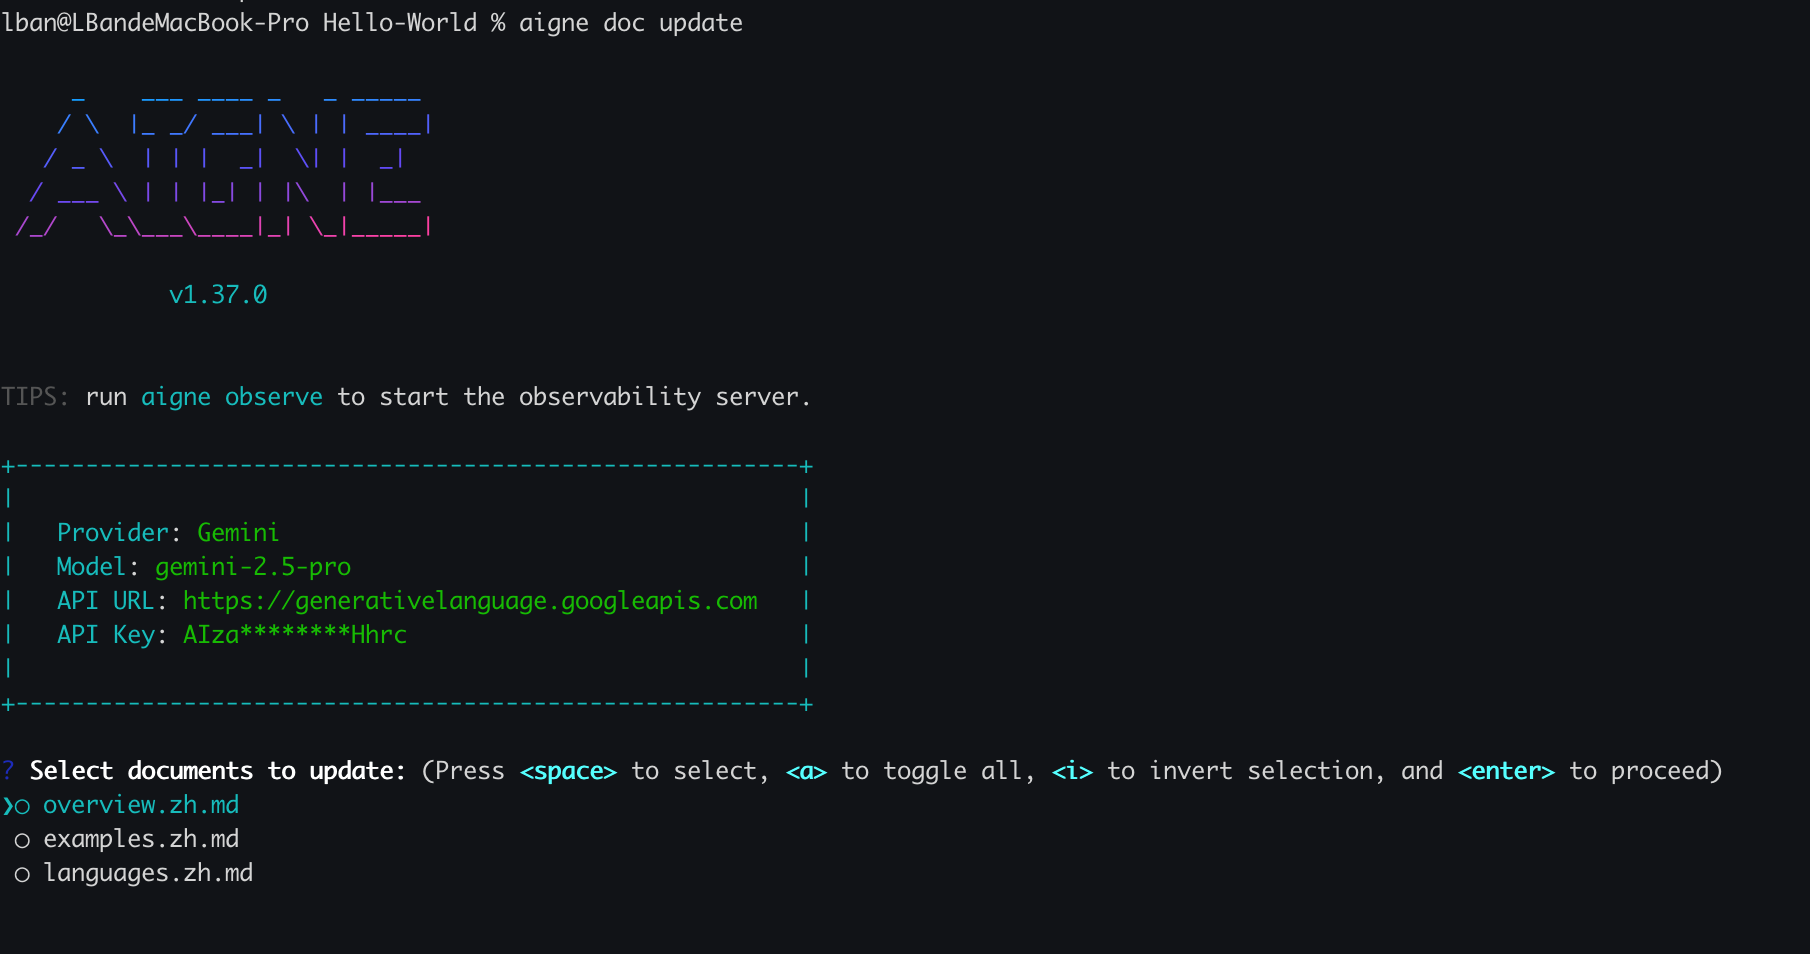1810x954 pixels.
Task: Toggle the circle beside overview.zh.md
Action: point(22,806)
